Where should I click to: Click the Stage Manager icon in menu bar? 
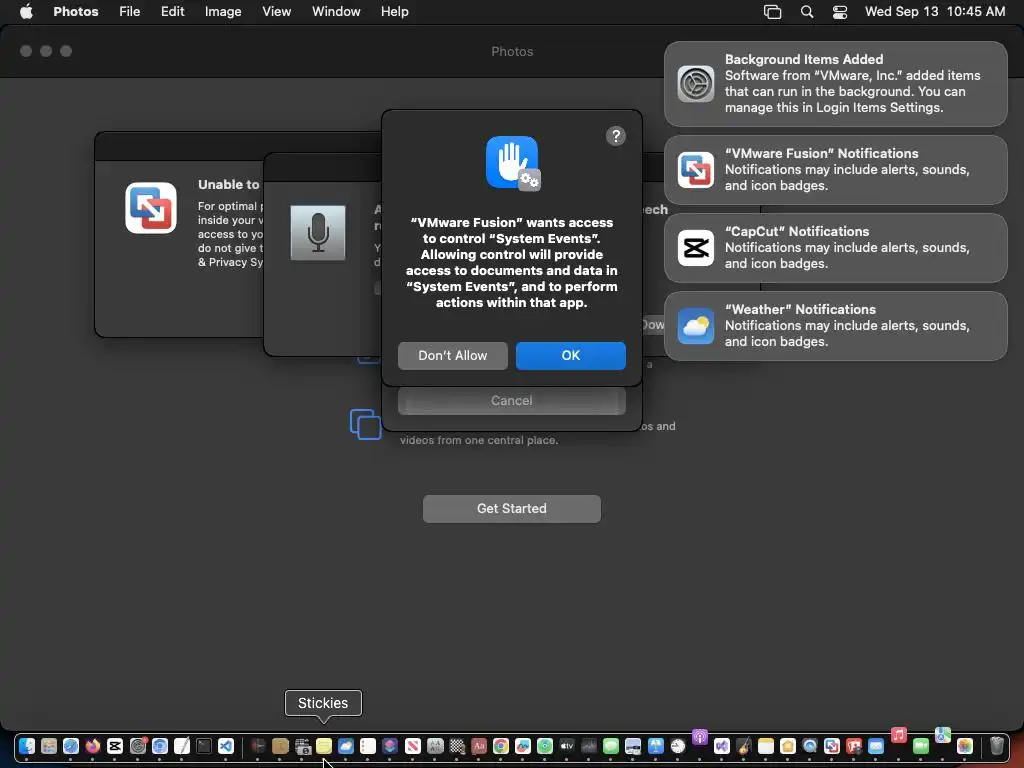click(773, 12)
